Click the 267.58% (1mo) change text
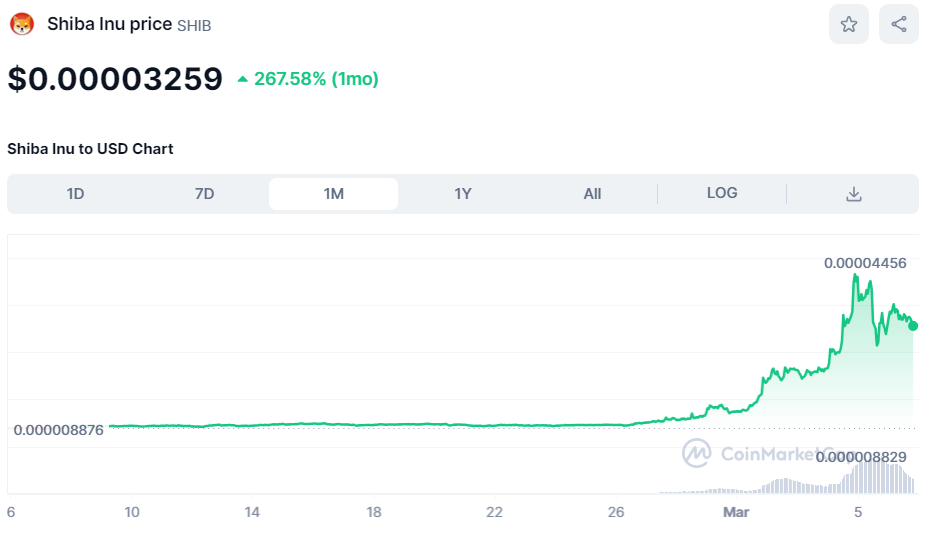Viewport: 941px width, 535px height. pos(316,79)
